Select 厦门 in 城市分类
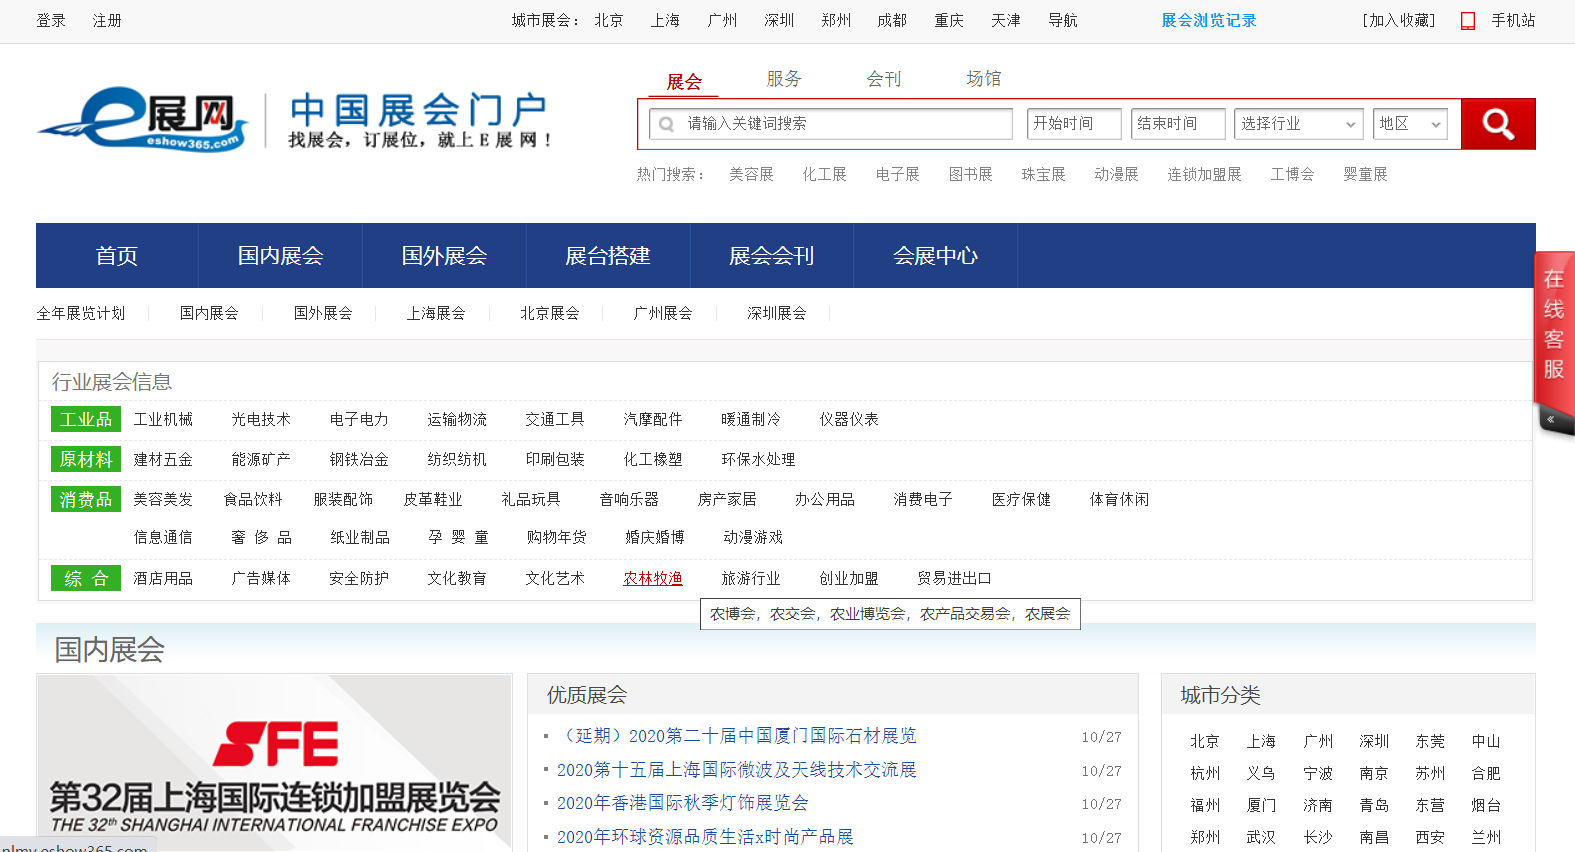The height and width of the screenshot is (852, 1575). click(x=1261, y=806)
